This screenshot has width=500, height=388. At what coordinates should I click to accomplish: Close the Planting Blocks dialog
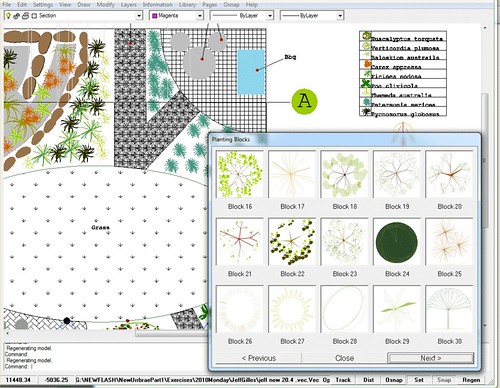[344, 358]
